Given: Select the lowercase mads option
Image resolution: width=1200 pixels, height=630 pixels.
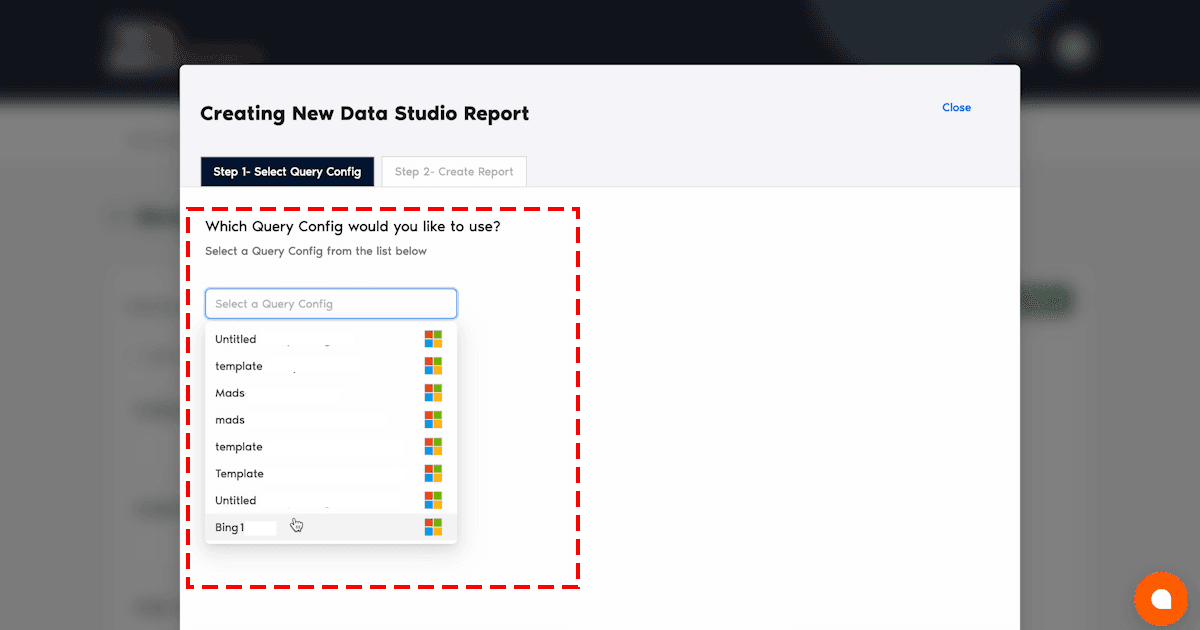Looking at the screenshot, I should click(230, 420).
